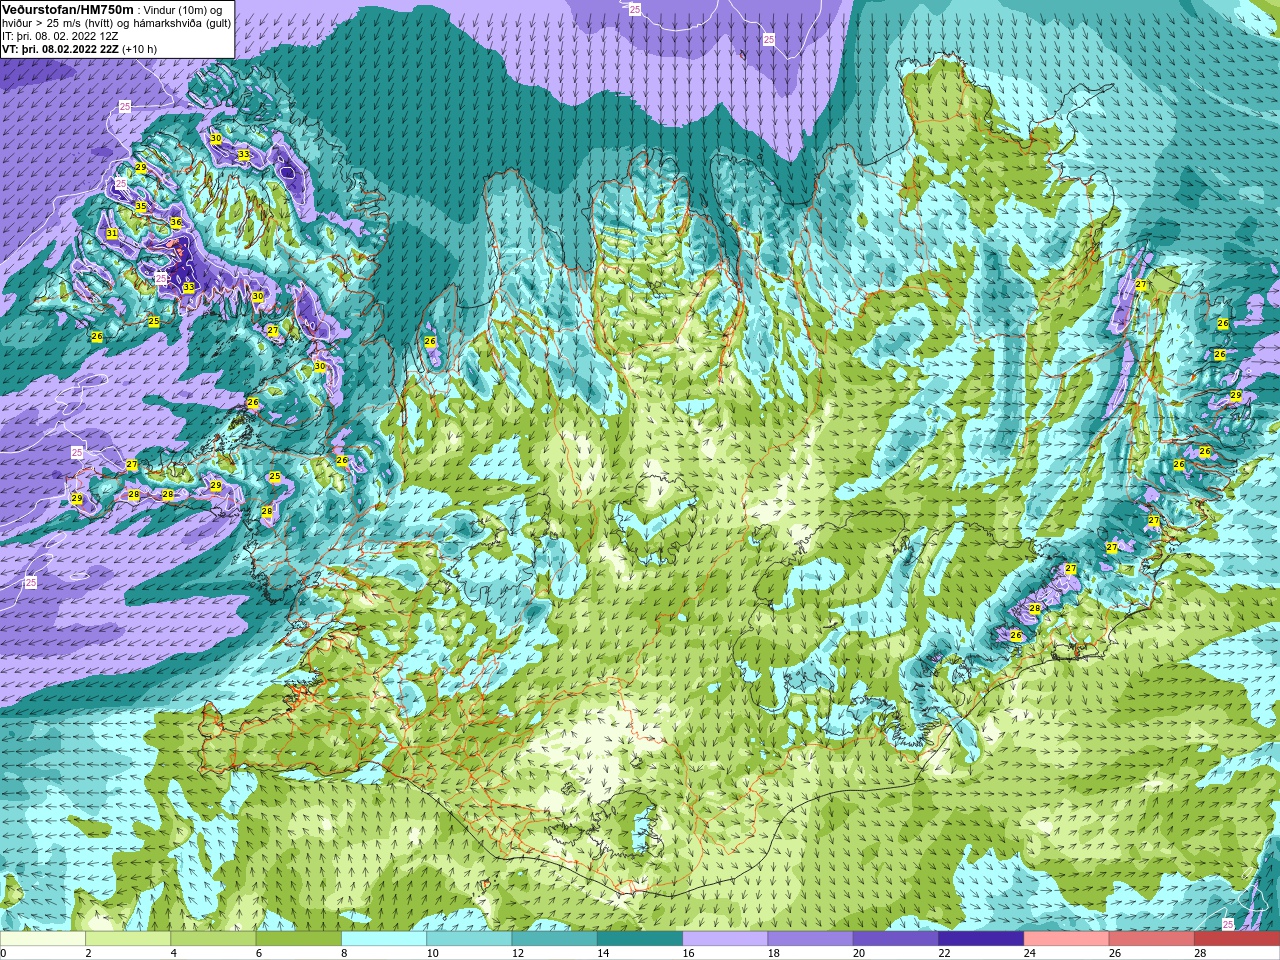Click the yellow gust marker 36
Screen dimensions: 1280x960
(176, 222)
